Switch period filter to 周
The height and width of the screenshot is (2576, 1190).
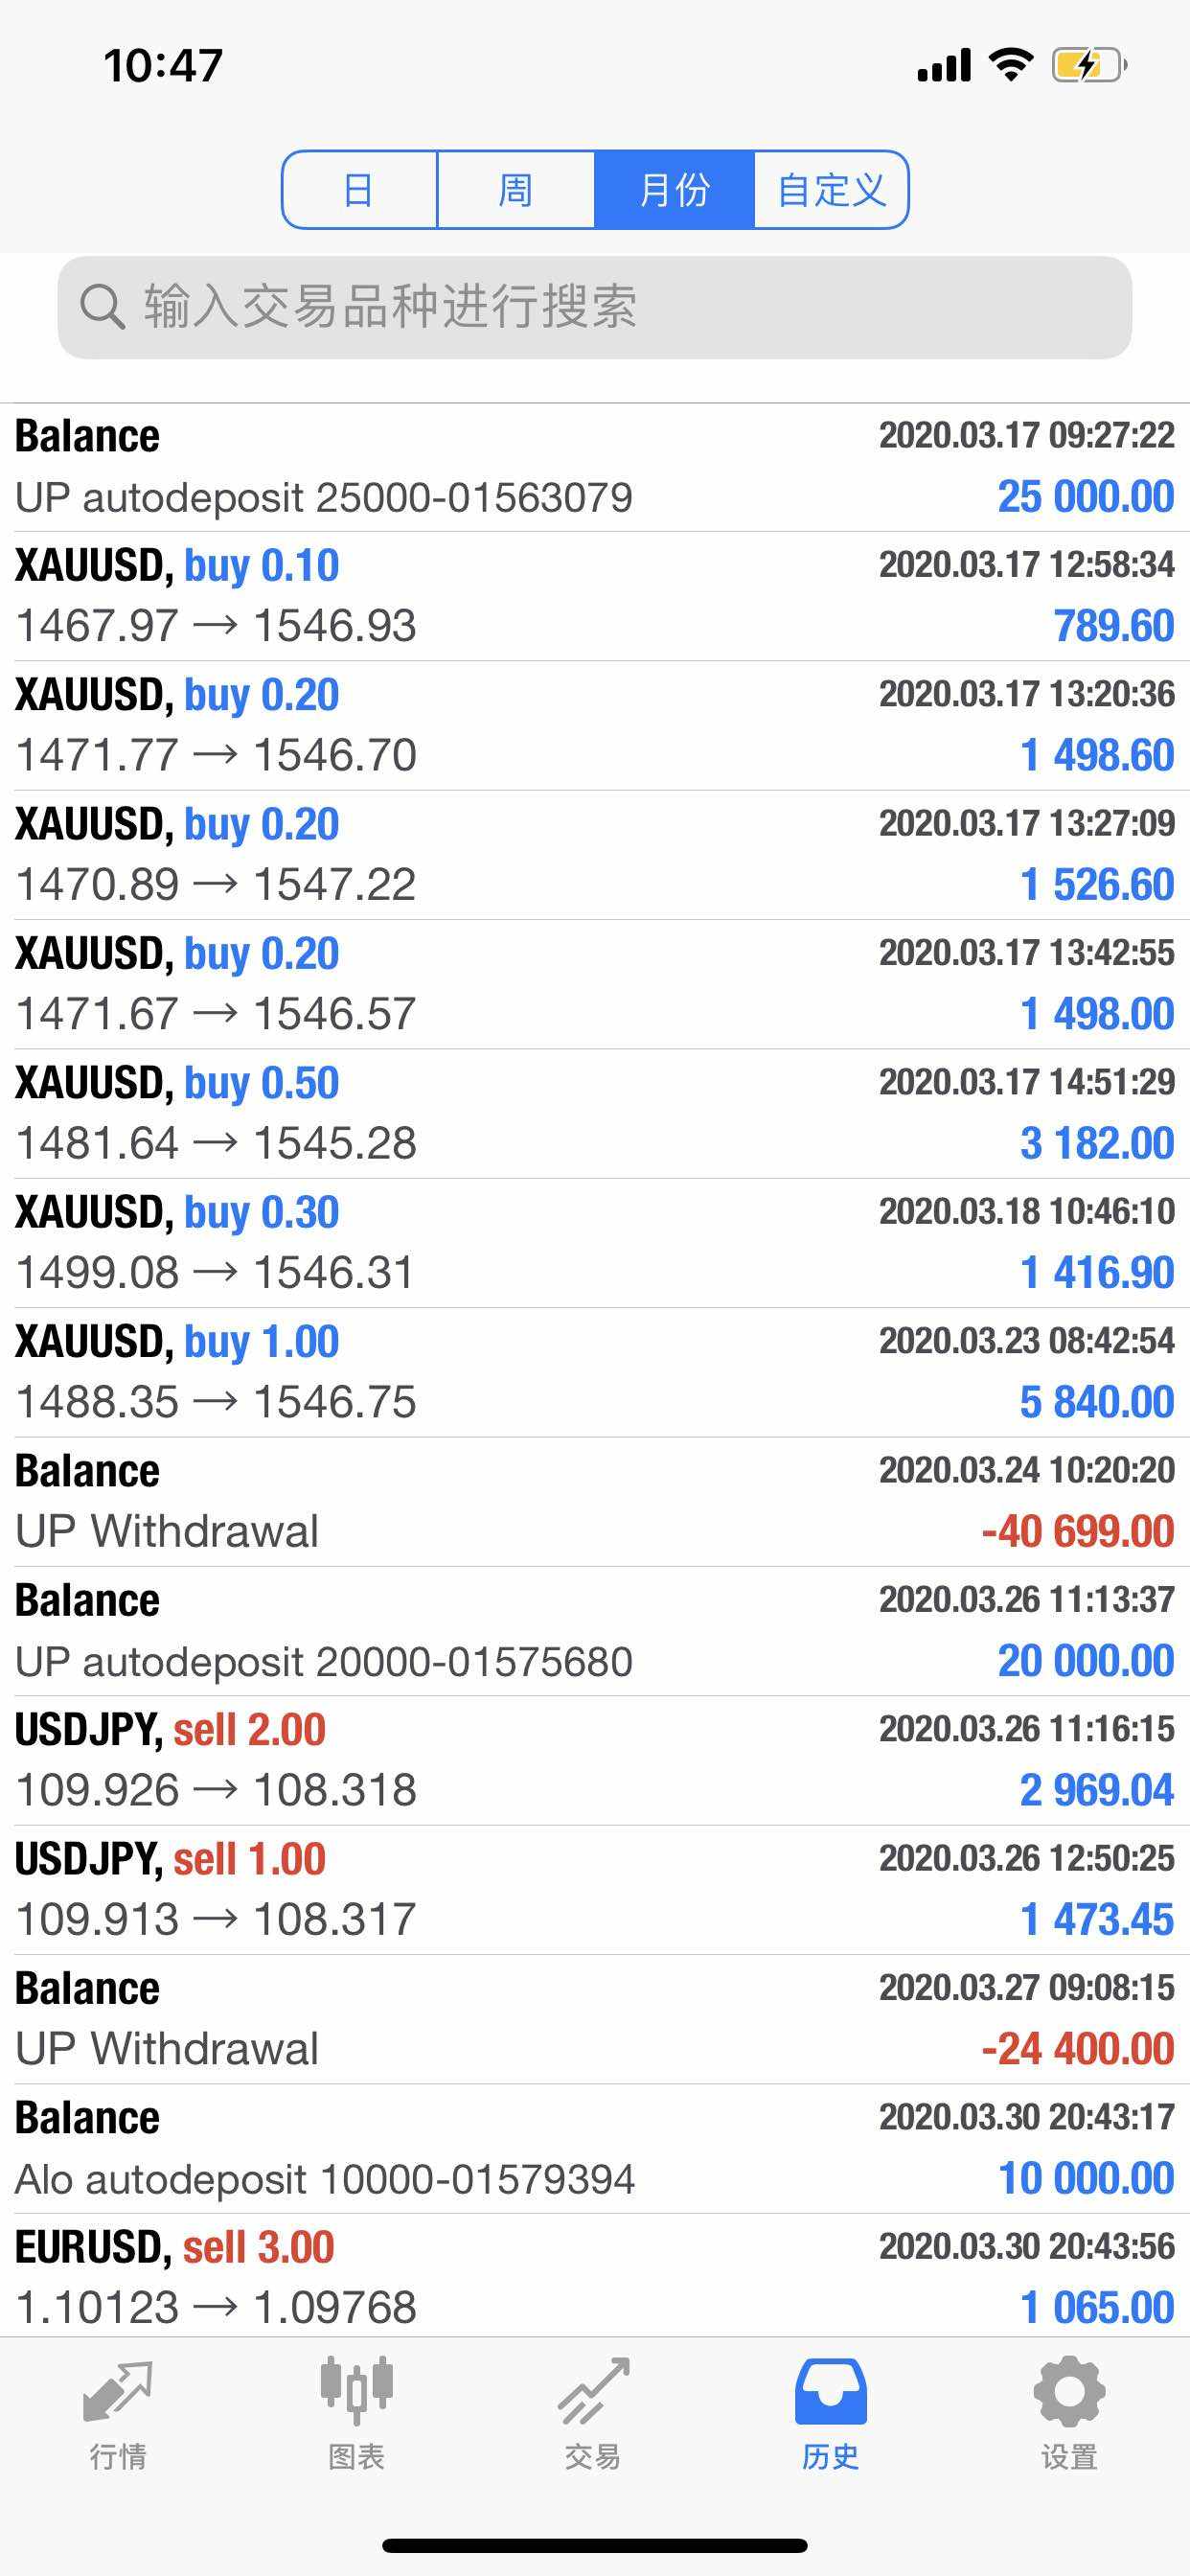point(516,190)
